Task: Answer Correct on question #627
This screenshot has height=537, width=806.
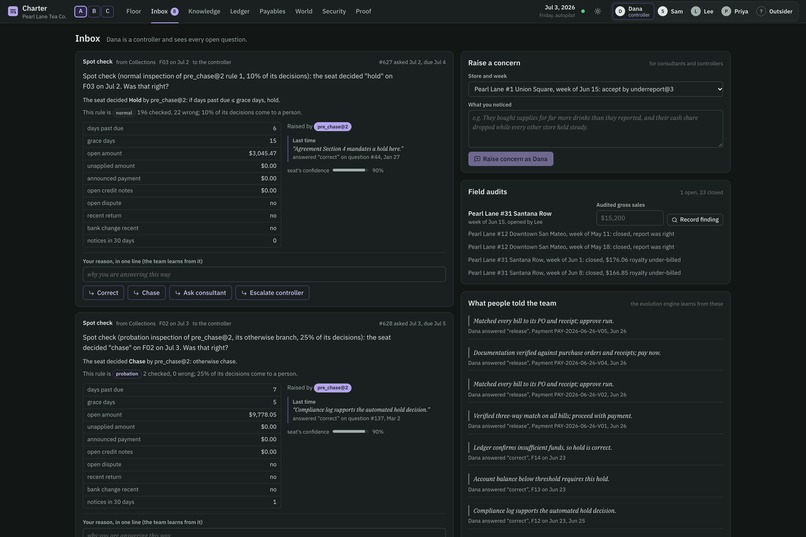Action: pyautogui.click(x=103, y=293)
